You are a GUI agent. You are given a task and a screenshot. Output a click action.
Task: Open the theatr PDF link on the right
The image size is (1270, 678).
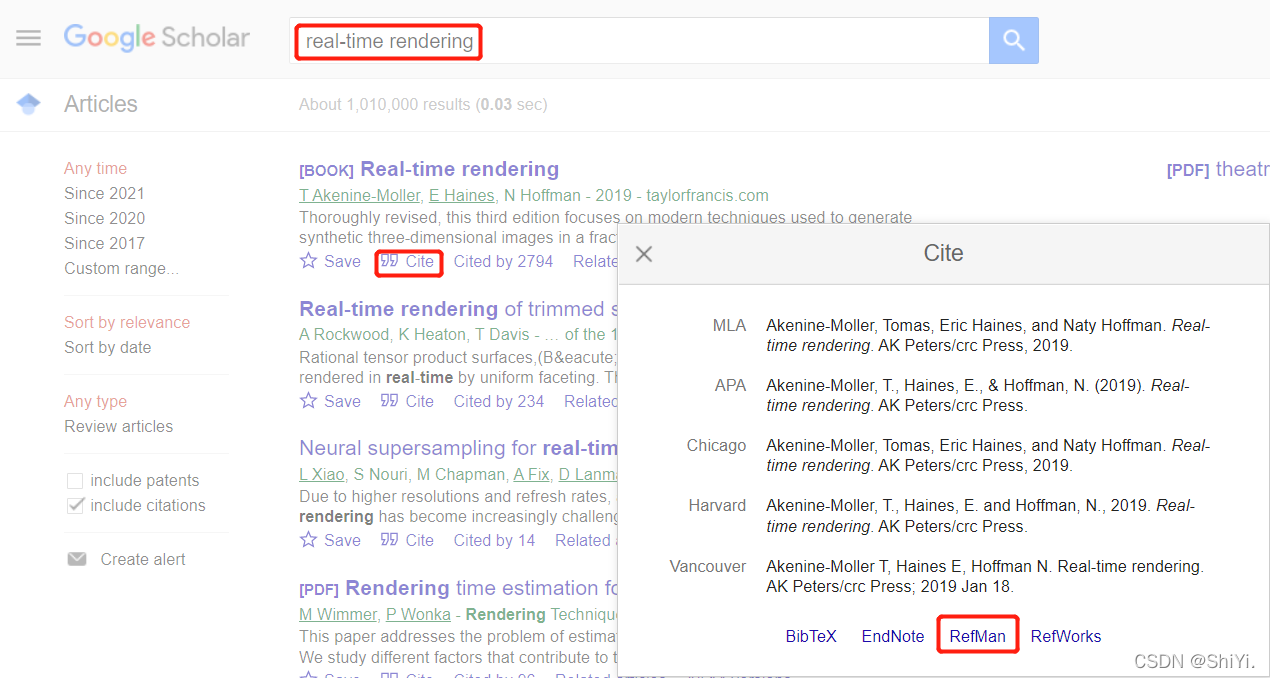click(1218, 169)
